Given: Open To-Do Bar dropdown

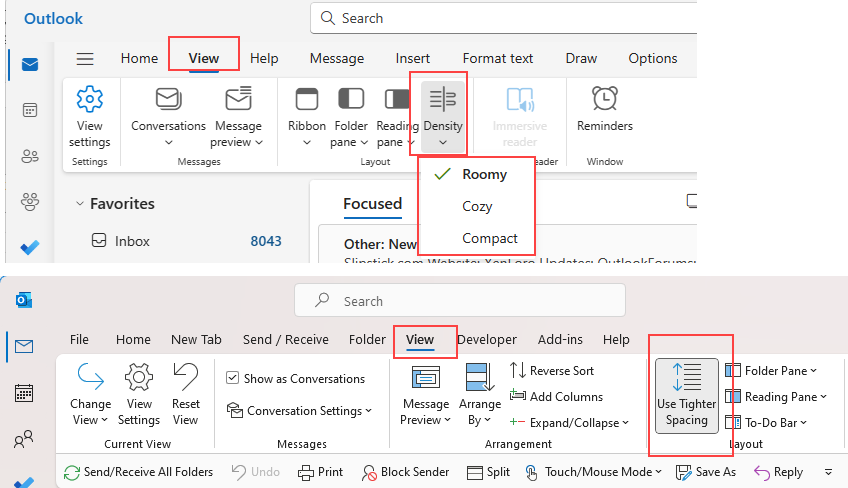Looking at the screenshot, I should click(766, 423).
